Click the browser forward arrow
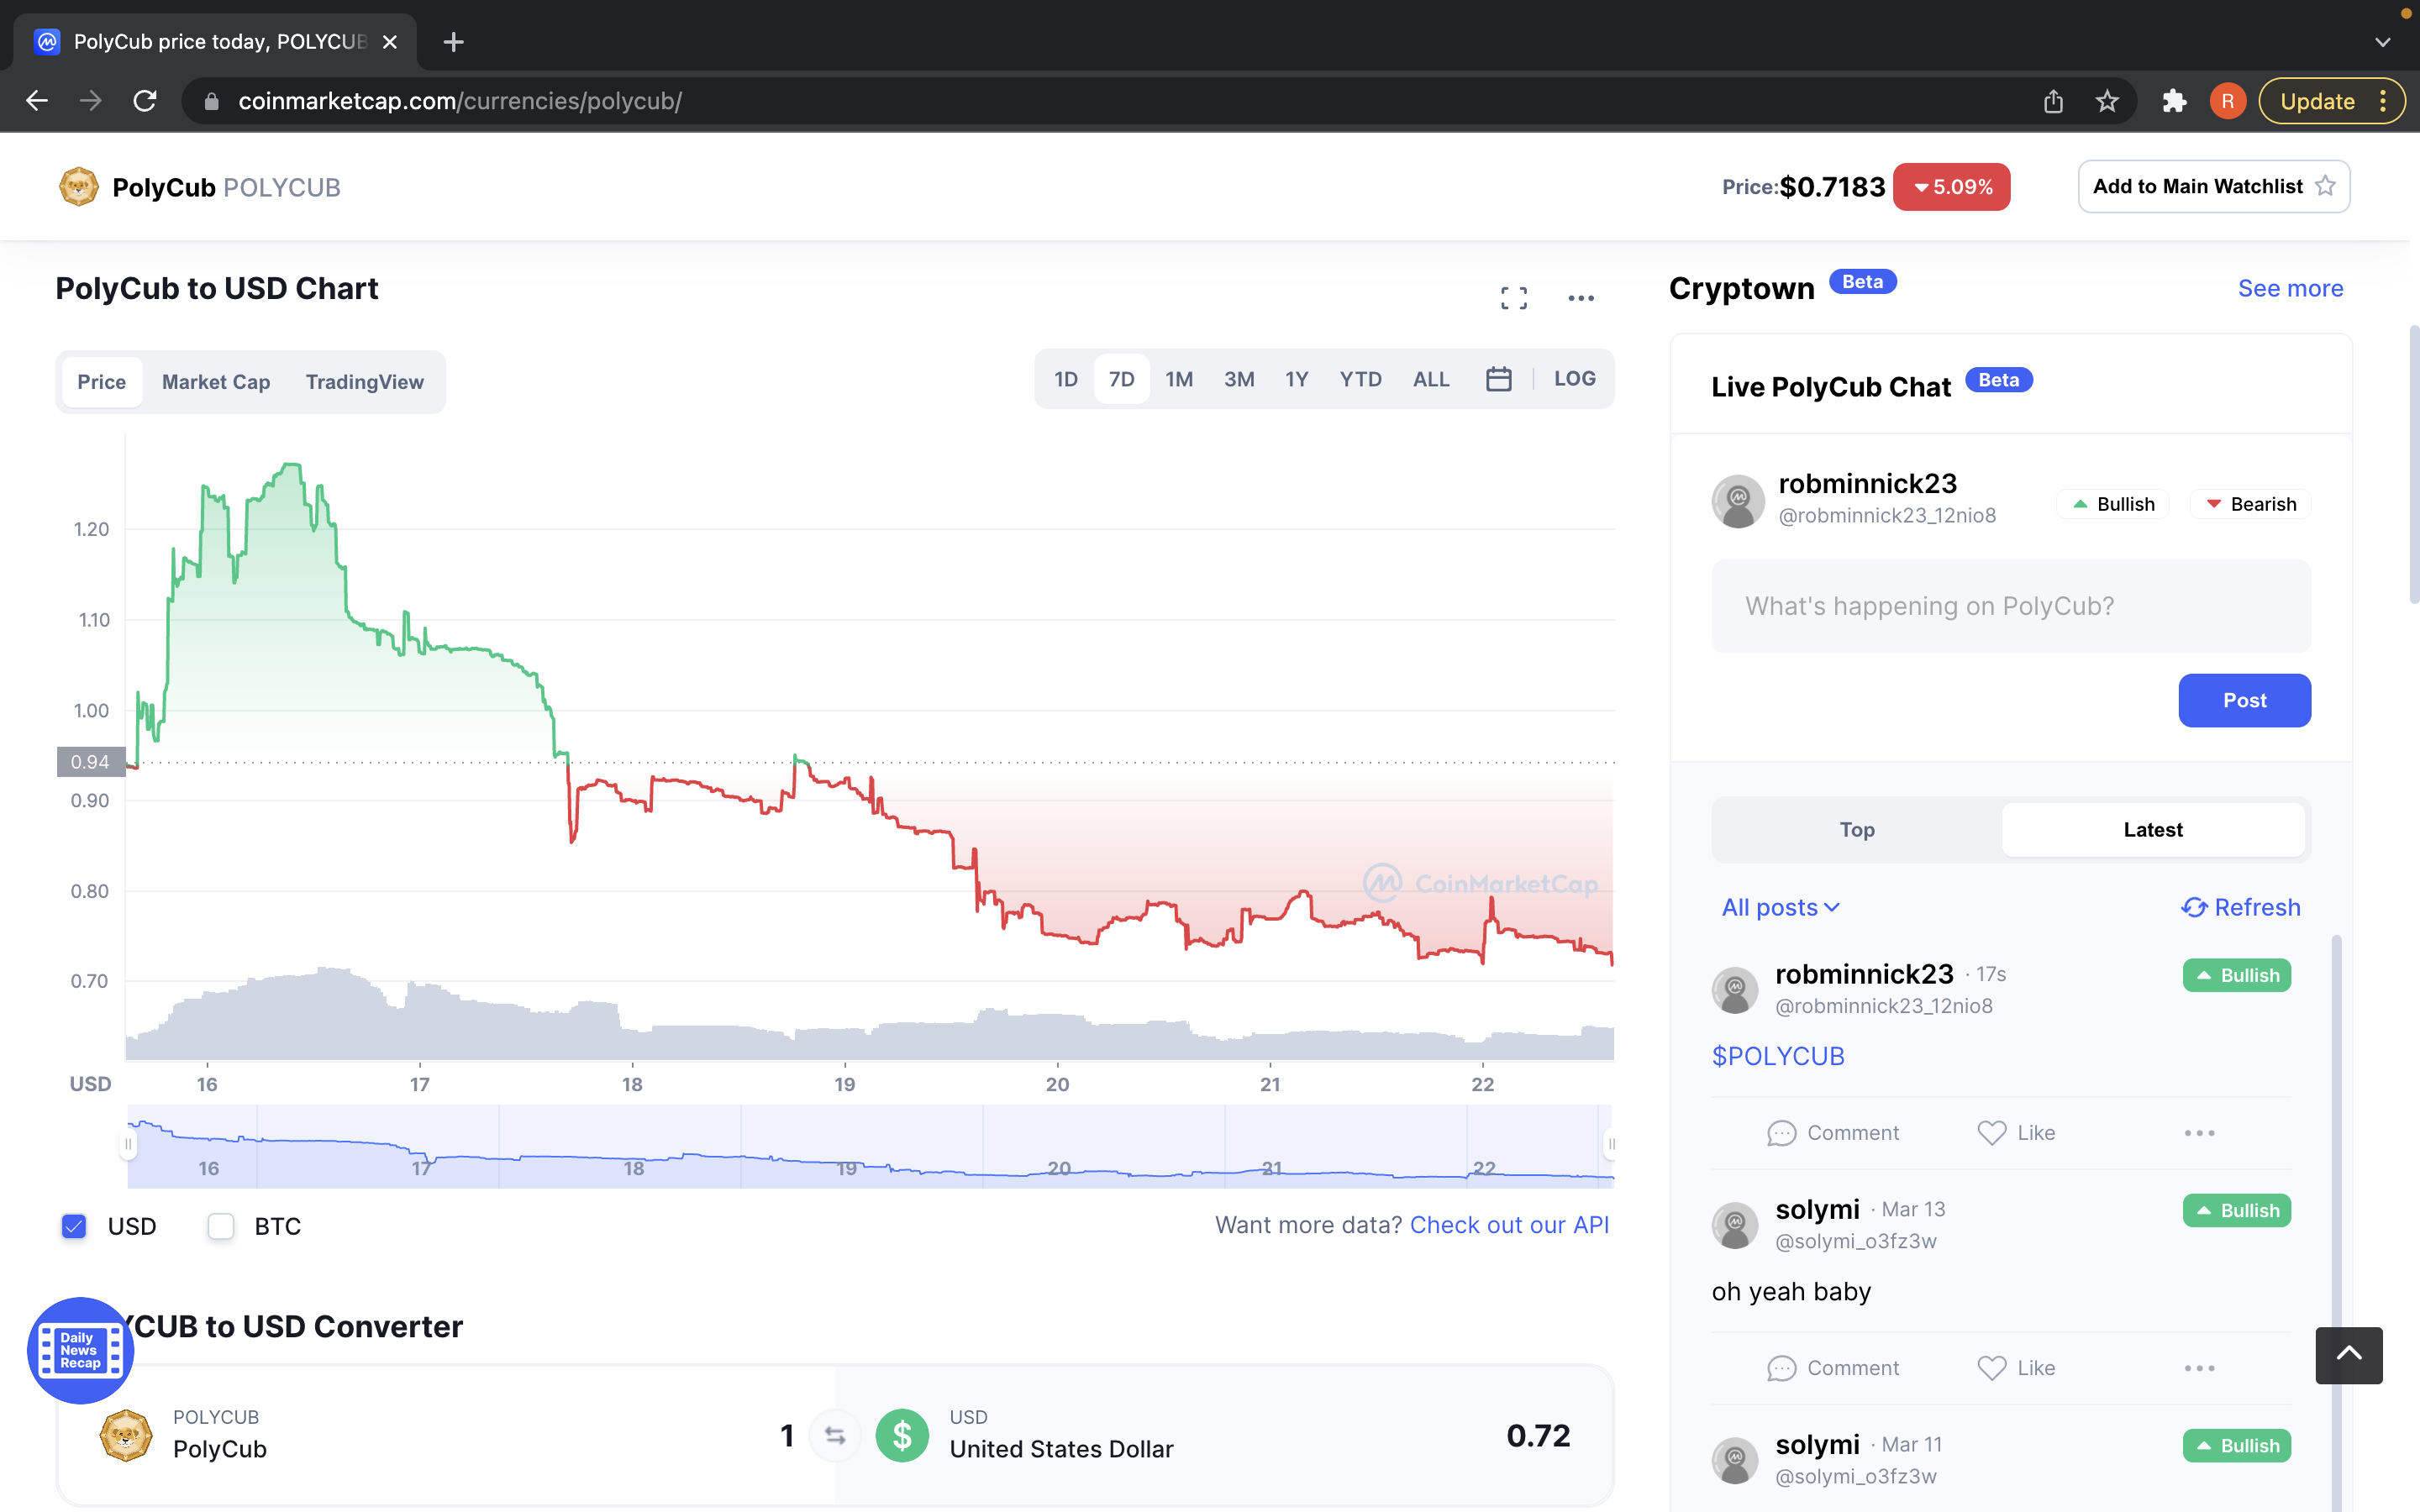Screen dimensions: 2420x1512 coord(91,101)
